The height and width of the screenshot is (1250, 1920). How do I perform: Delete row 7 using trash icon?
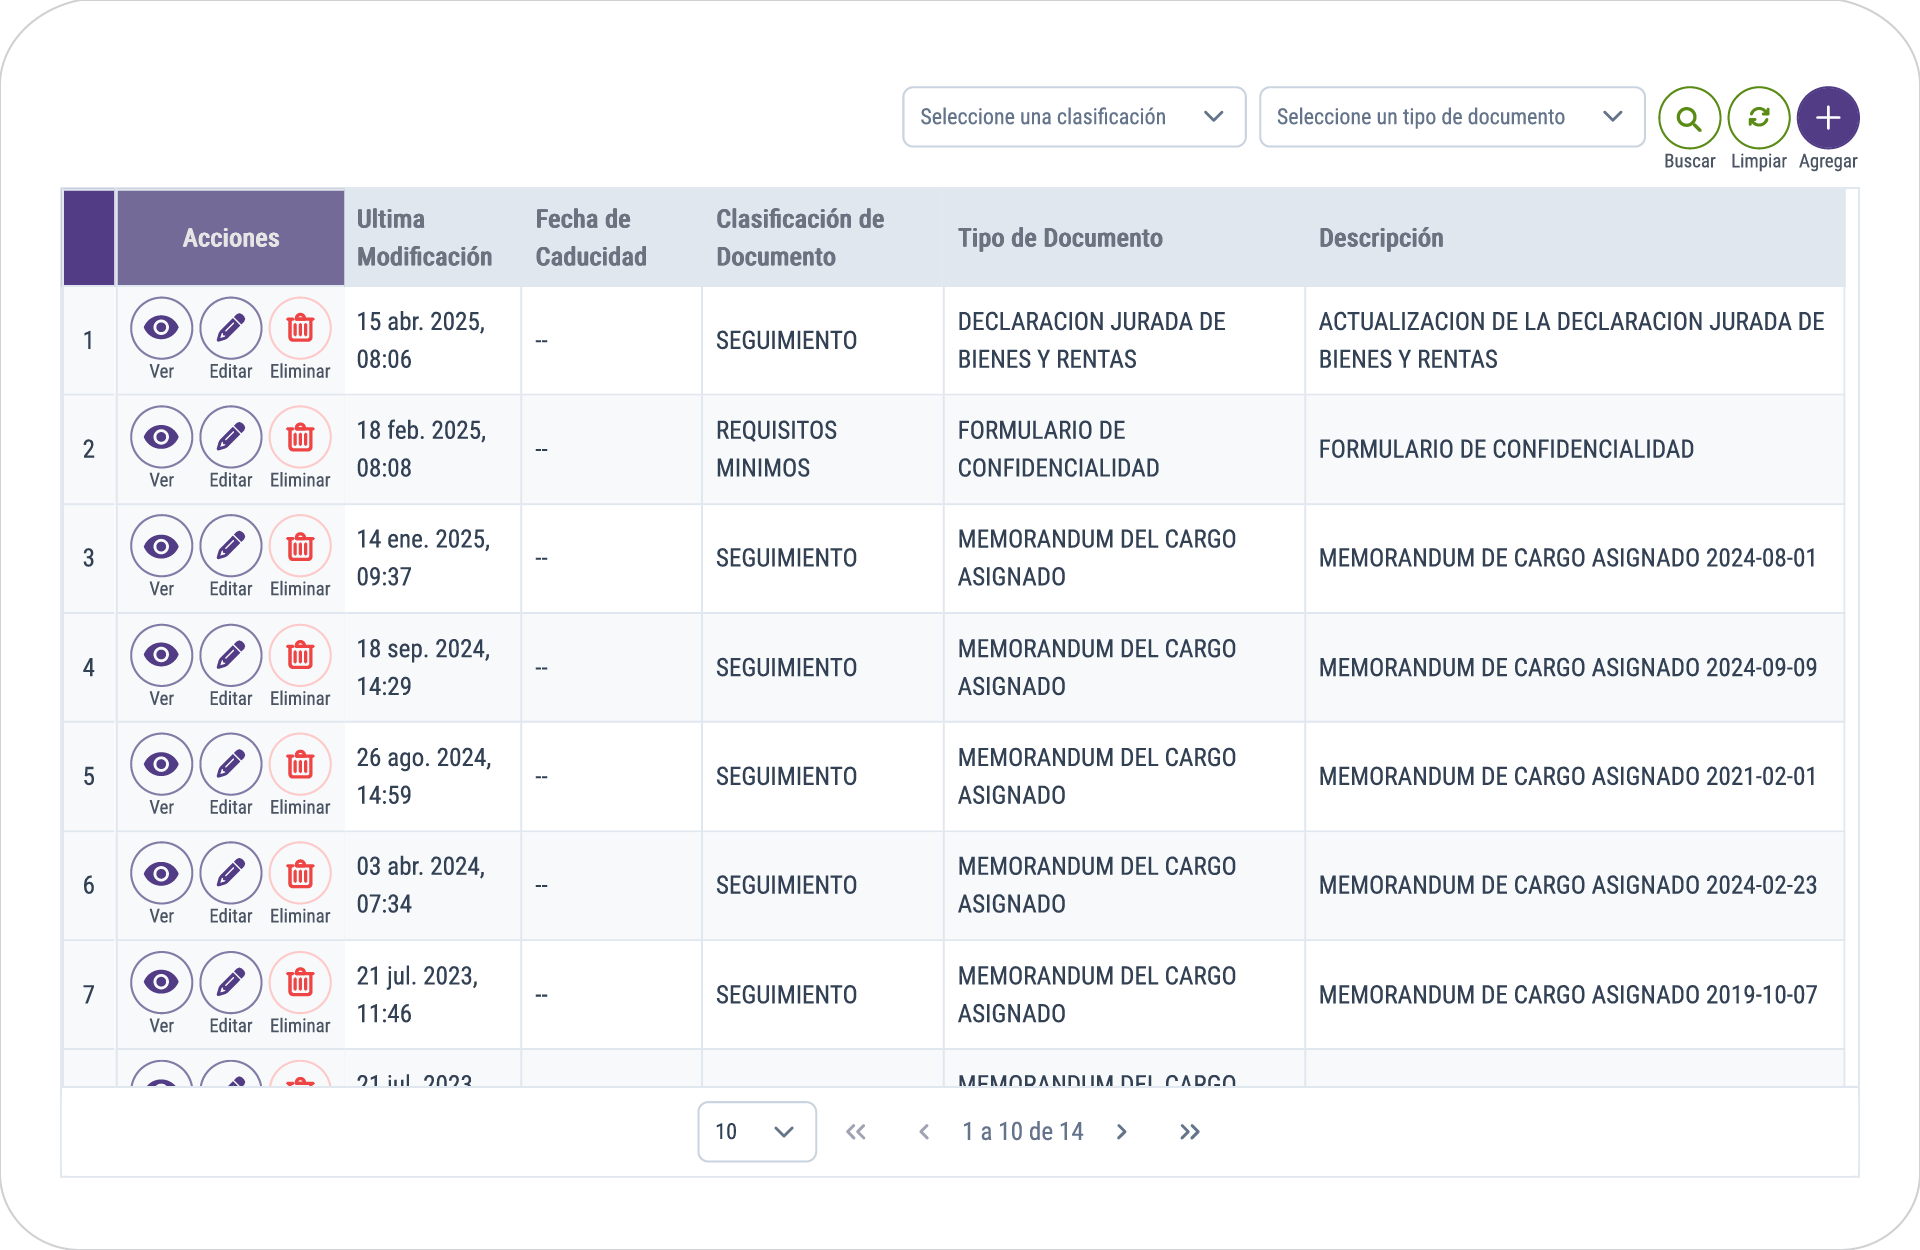(x=300, y=982)
